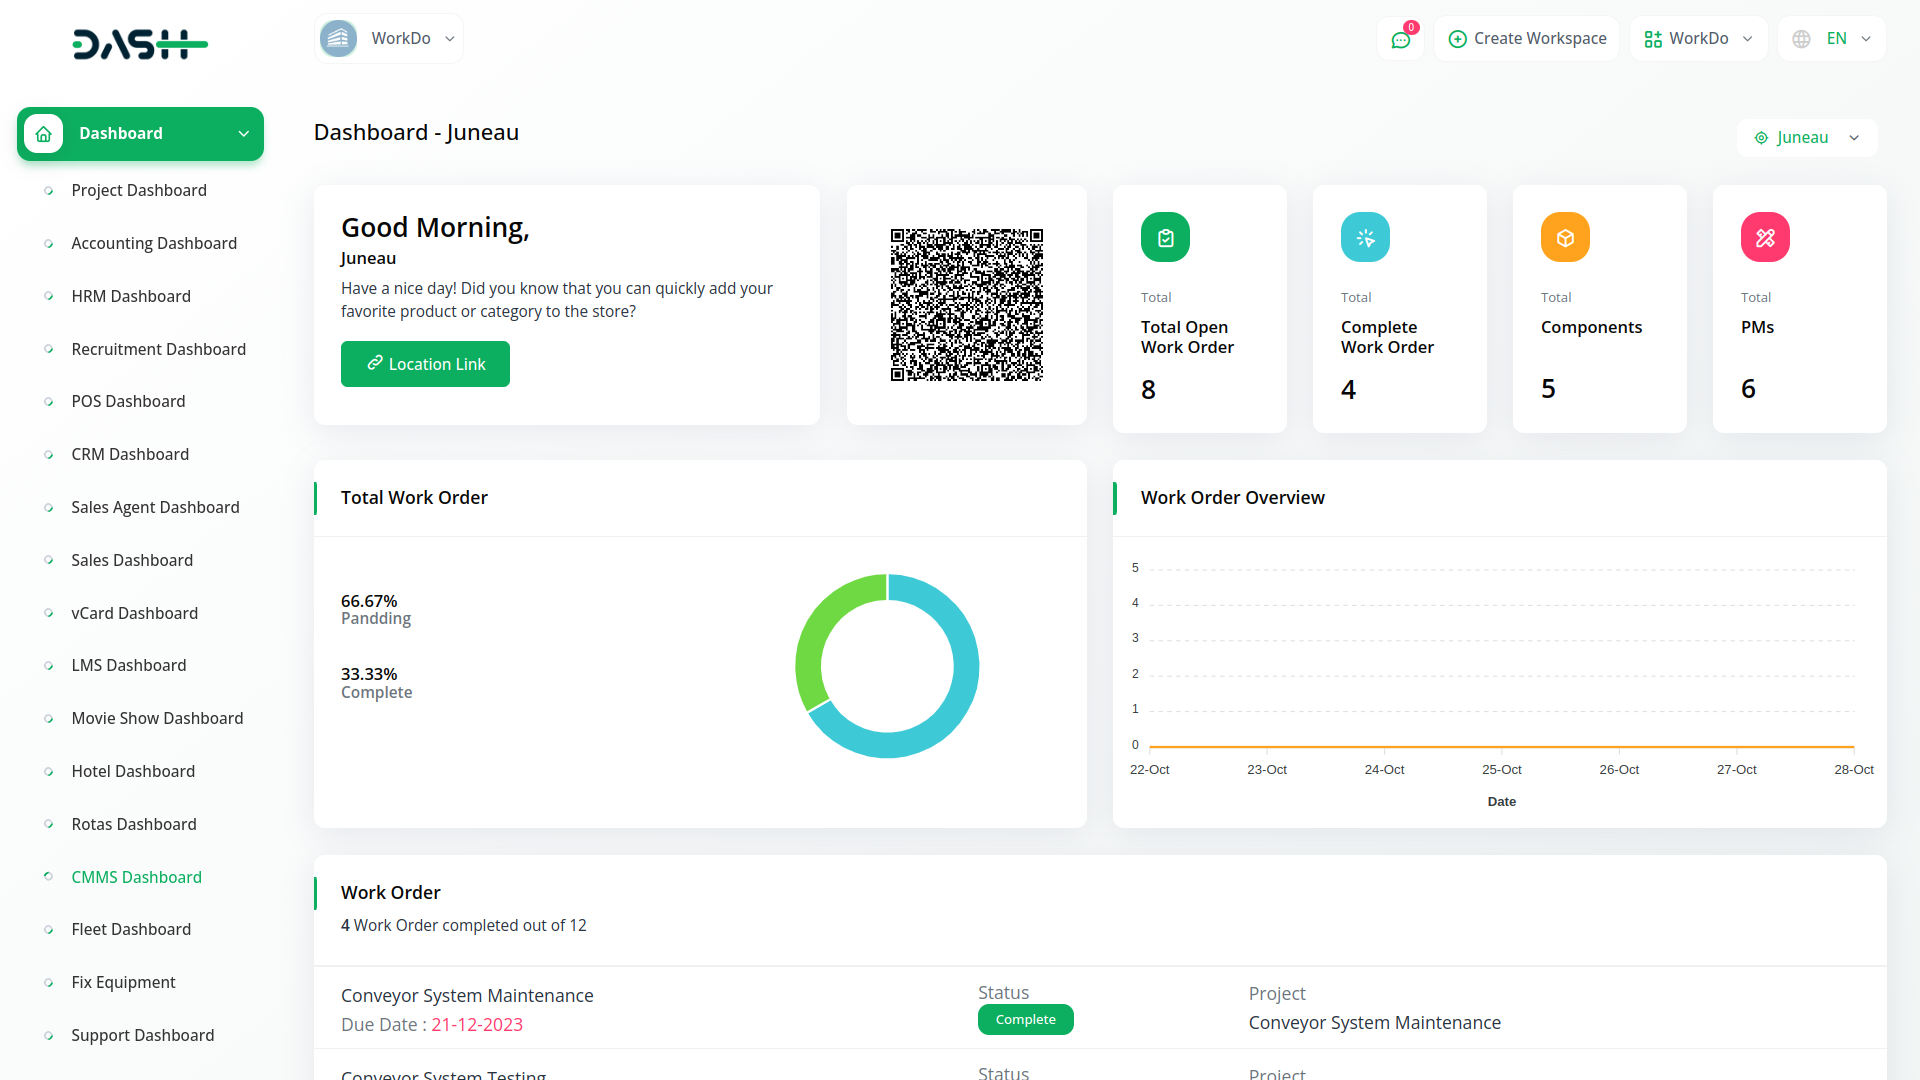
Task: Collapse the Dashboard menu using its chevron
Action: (243, 133)
